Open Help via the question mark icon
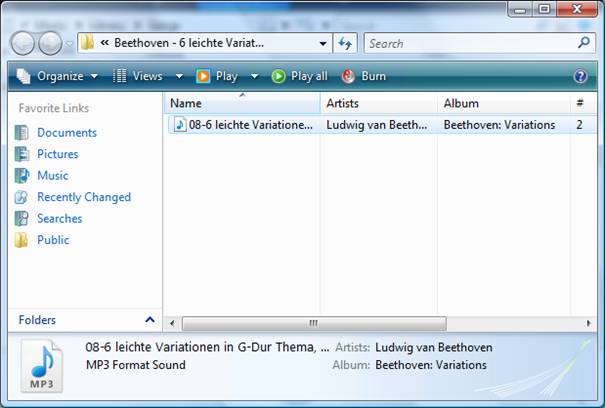 pyautogui.click(x=580, y=76)
